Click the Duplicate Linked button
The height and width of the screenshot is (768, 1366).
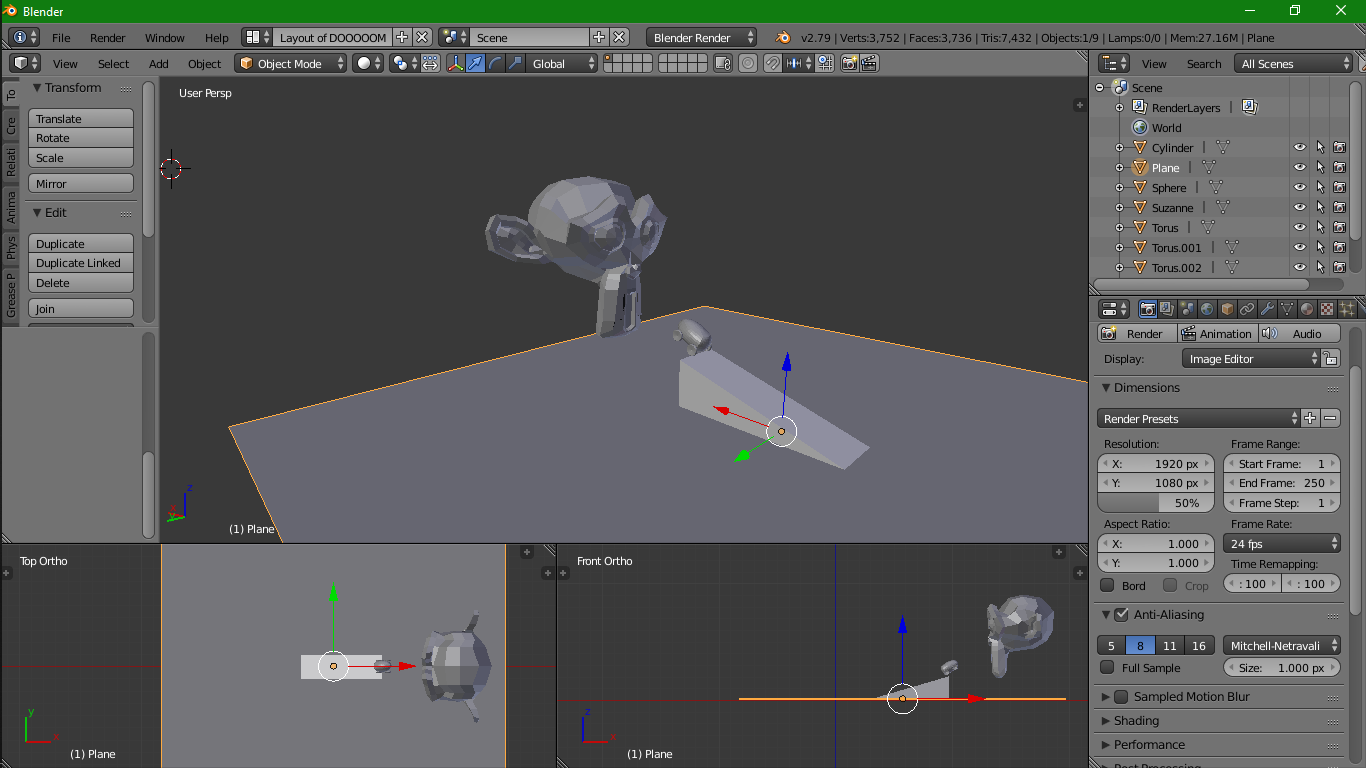[x=81, y=263]
